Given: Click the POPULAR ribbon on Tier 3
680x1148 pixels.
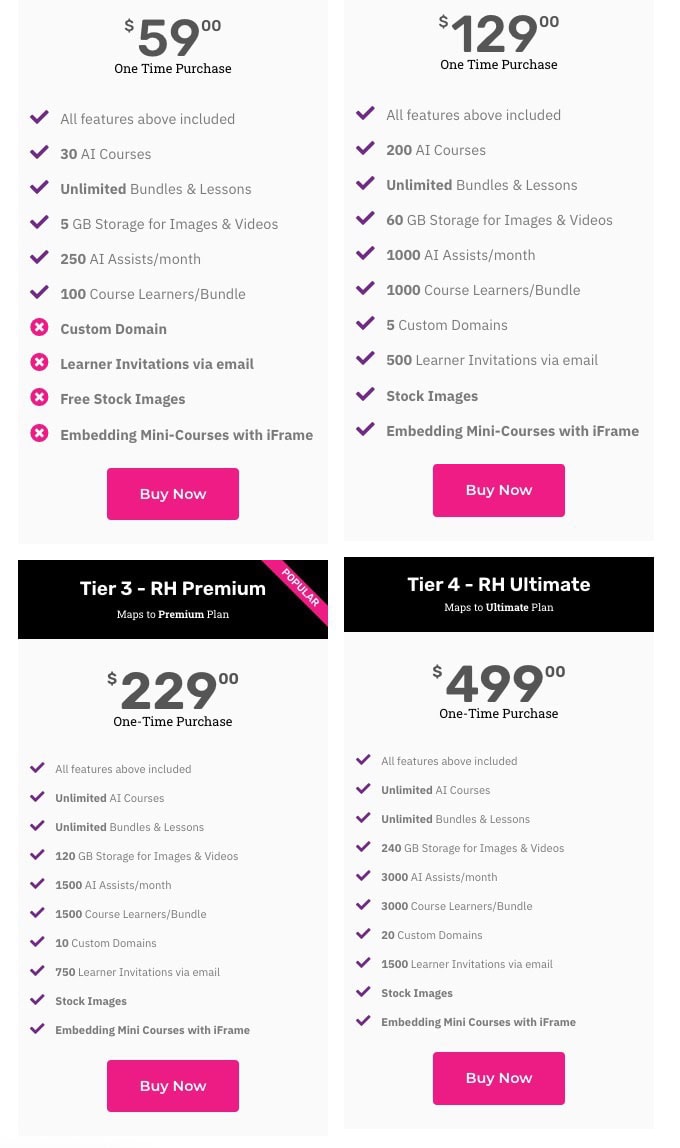Looking at the screenshot, I should point(301,587).
